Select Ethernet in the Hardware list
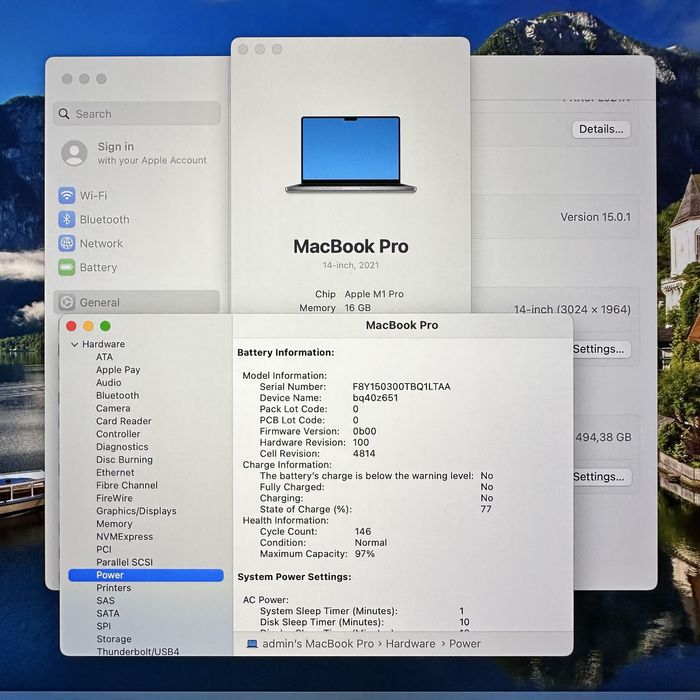 pos(115,472)
